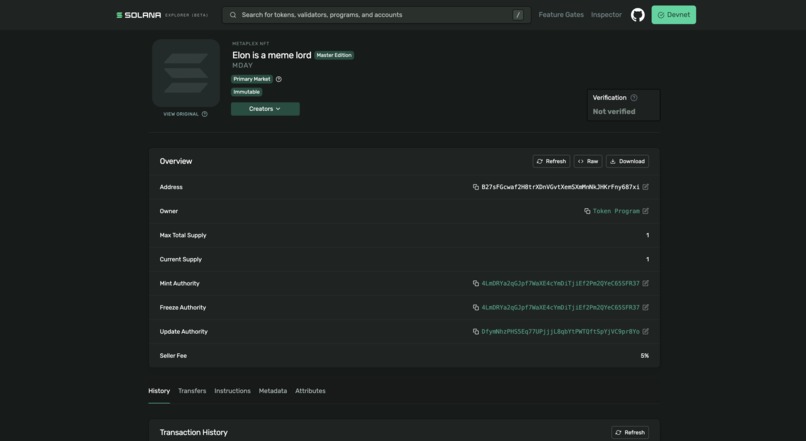Click the NFT placeholder image thumbnail
Screen dimensions: 806x441
pos(186,73)
